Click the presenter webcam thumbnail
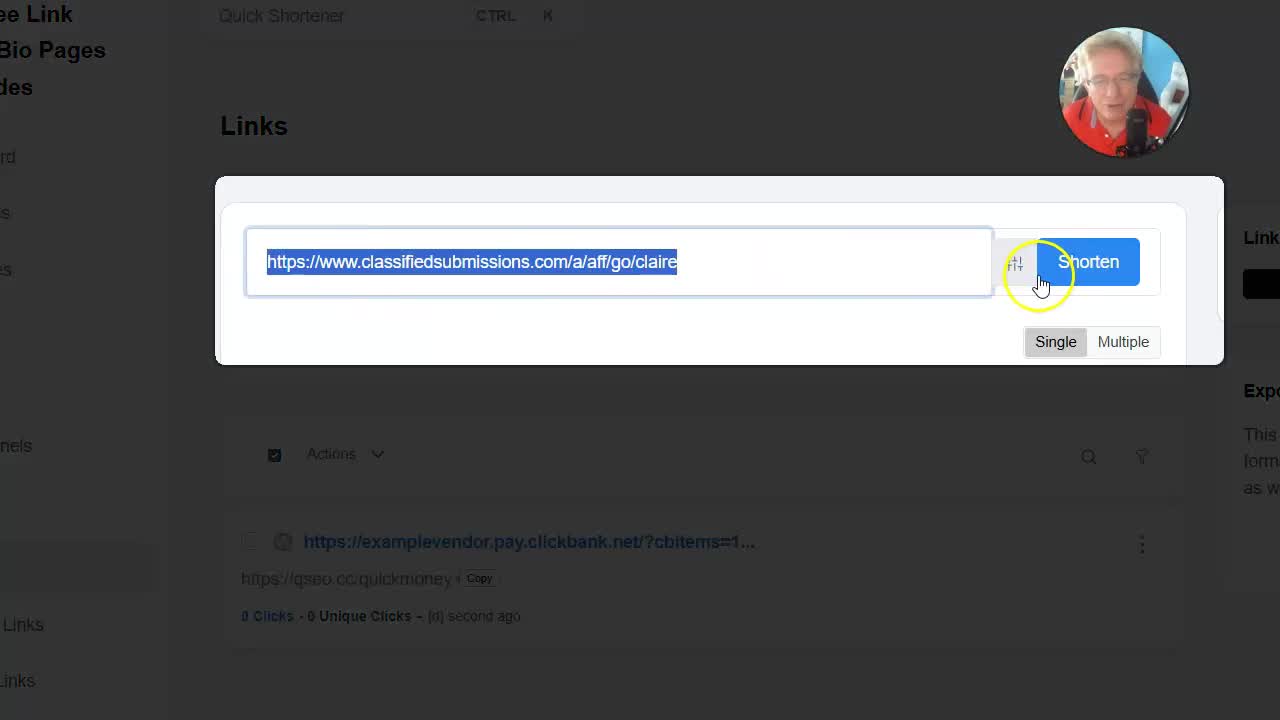The height and width of the screenshot is (720, 1280). [x=1123, y=92]
